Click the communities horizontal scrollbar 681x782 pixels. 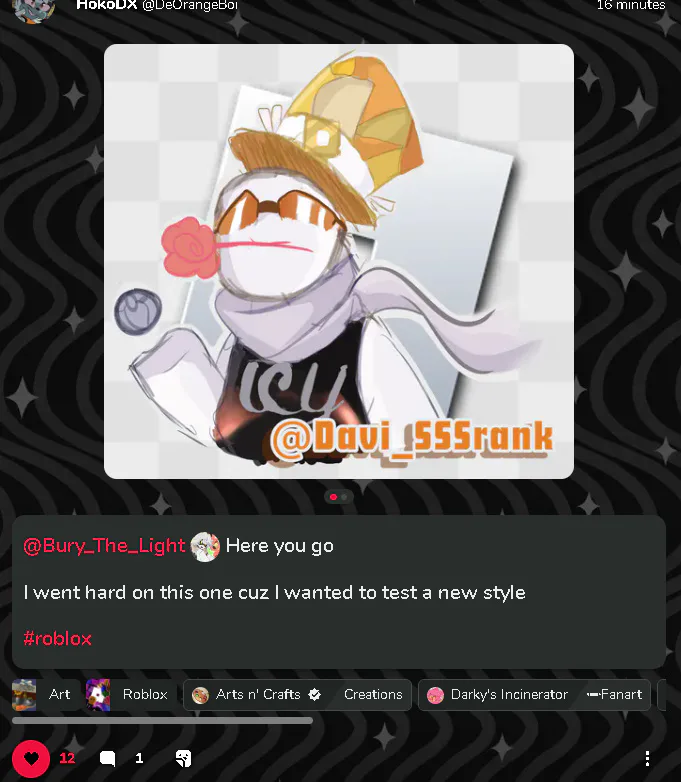[162, 720]
